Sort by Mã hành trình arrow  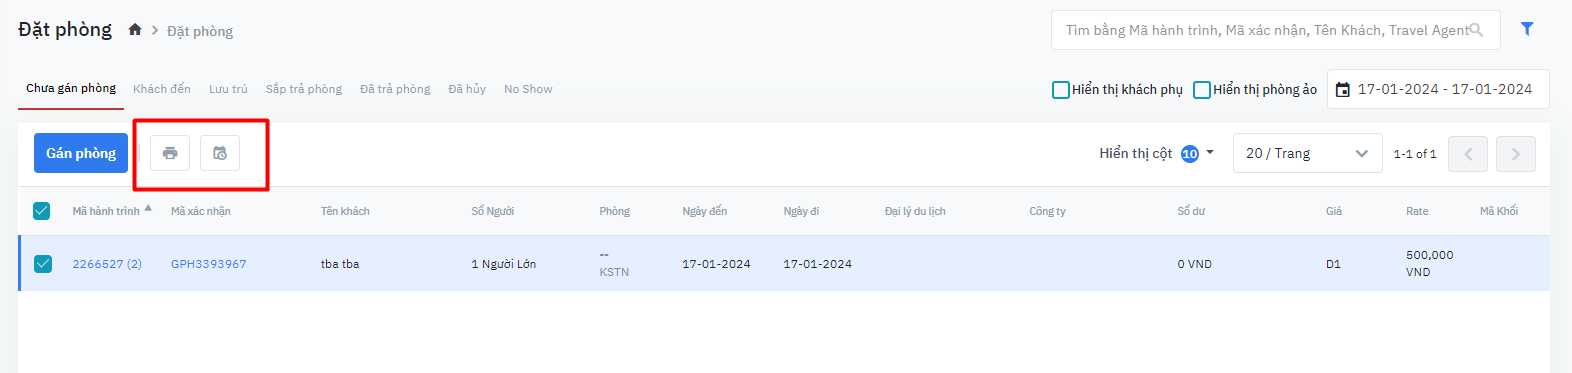[148, 208]
